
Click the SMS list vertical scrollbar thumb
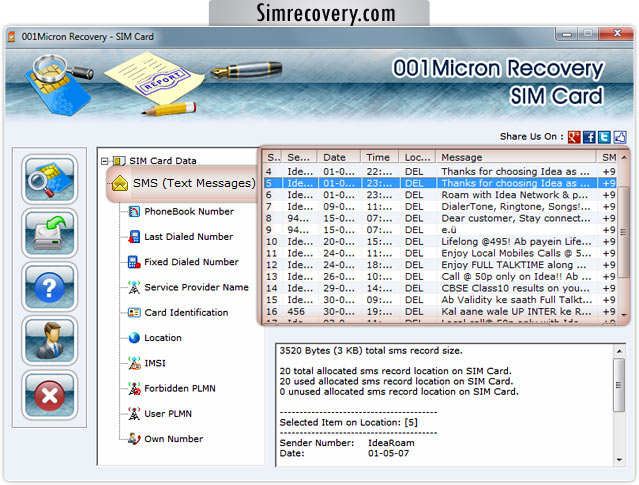pyautogui.click(x=624, y=232)
